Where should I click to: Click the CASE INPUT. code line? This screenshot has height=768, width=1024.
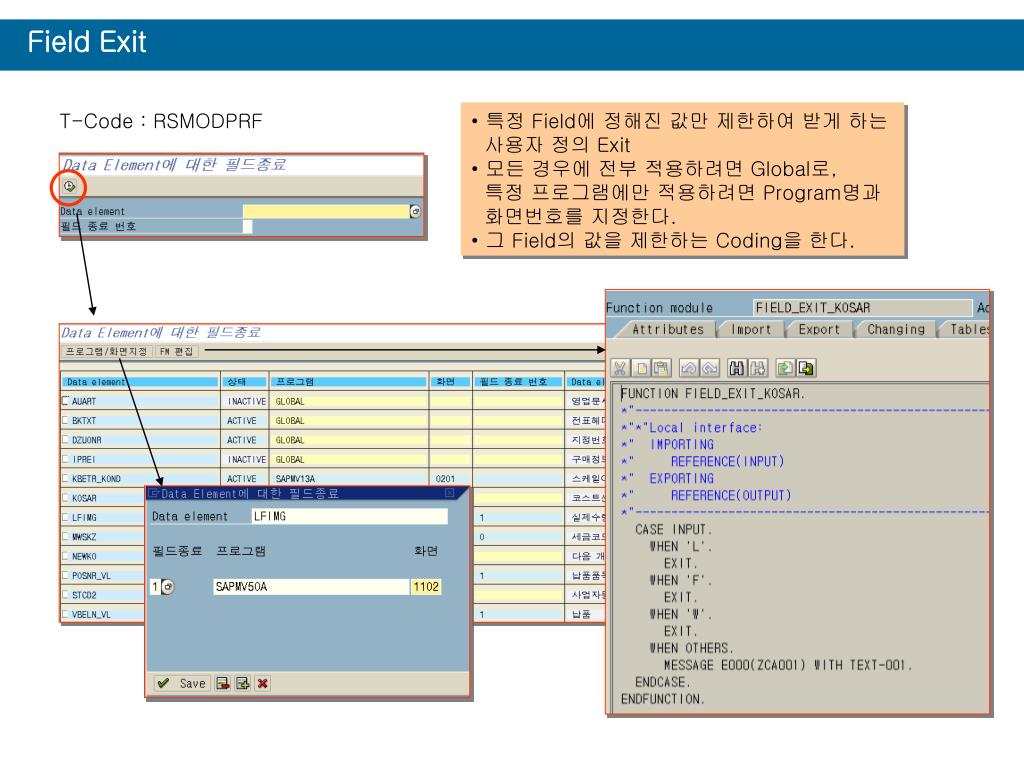(673, 530)
